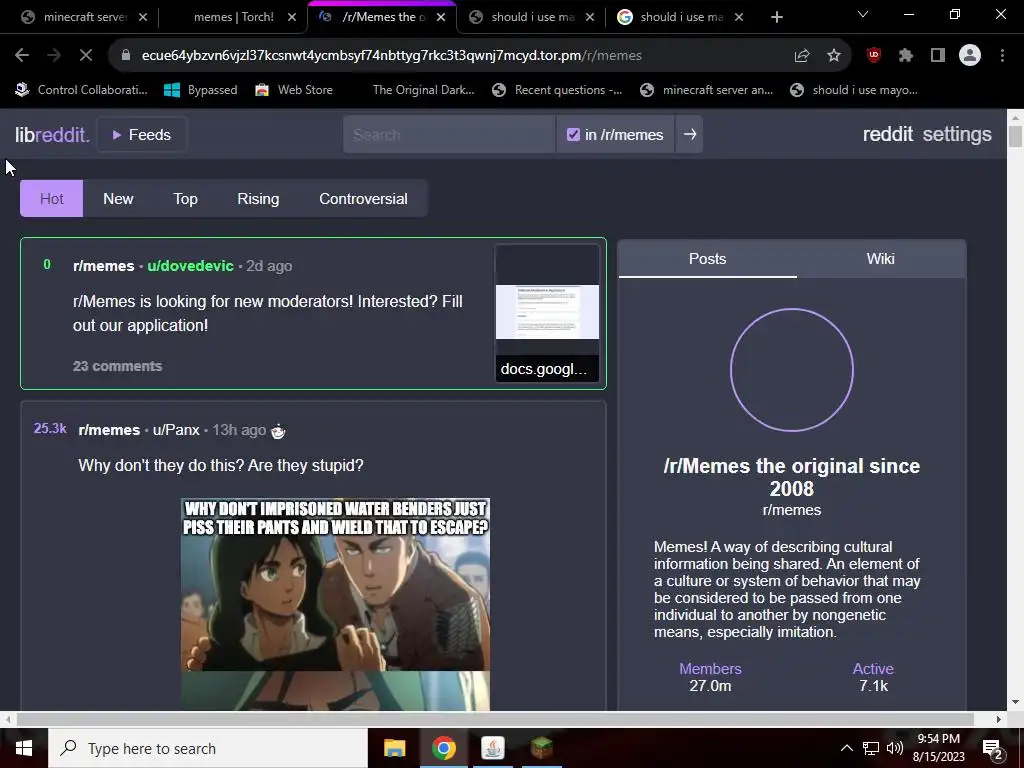The width and height of the screenshot is (1024, 768).
Task: Click the Java app taskbar icon
Action: (492, 748)
